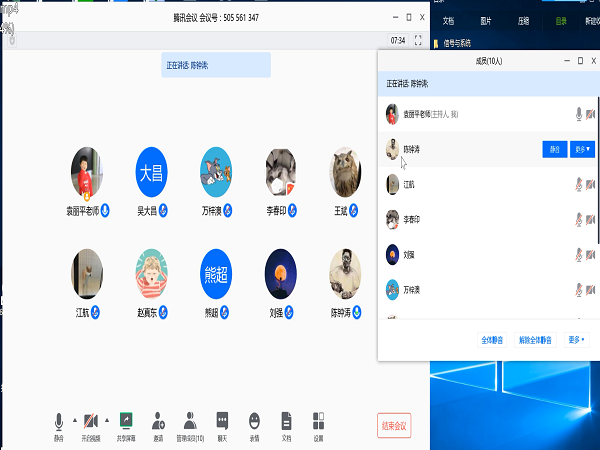The width and height of the screenshot is (600, 450).
Task: Click 图片 tab in the background file window
Action: (x=486, y=21)
